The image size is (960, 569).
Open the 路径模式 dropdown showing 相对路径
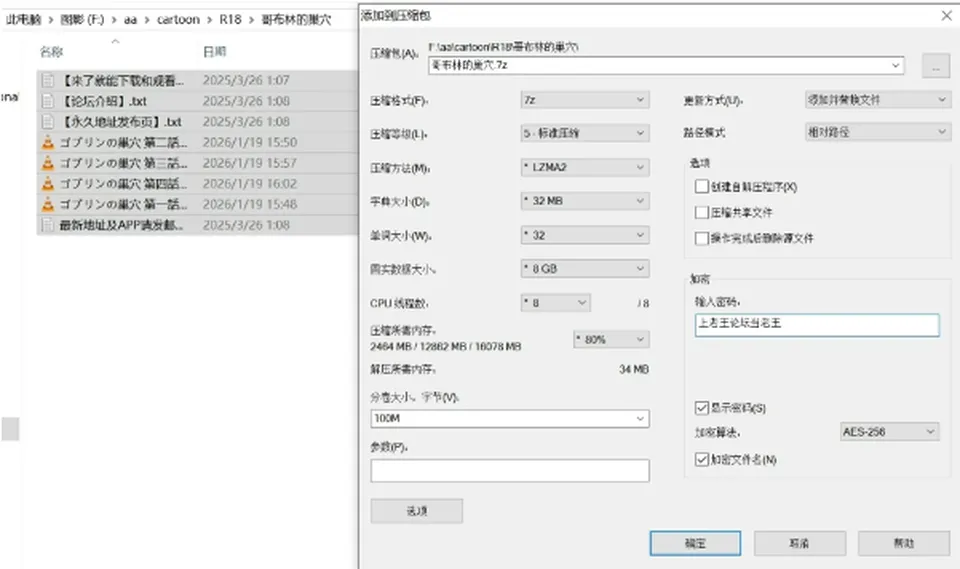(x=877, y=132)
